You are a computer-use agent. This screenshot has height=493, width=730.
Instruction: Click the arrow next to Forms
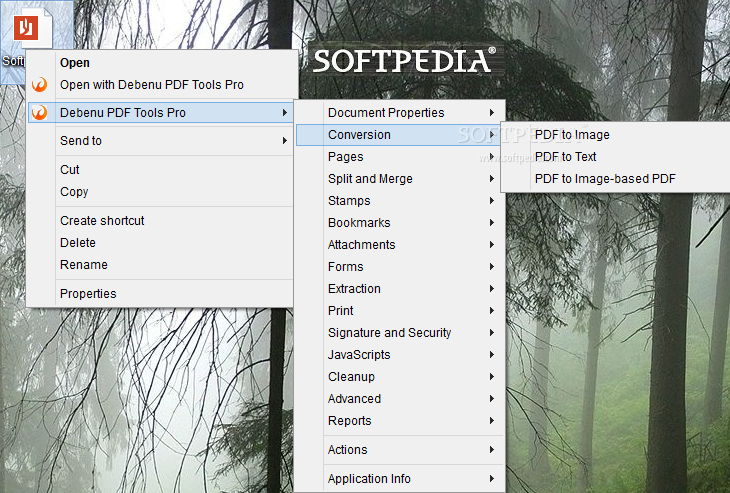pyautogui.click(x=492, y=267)
